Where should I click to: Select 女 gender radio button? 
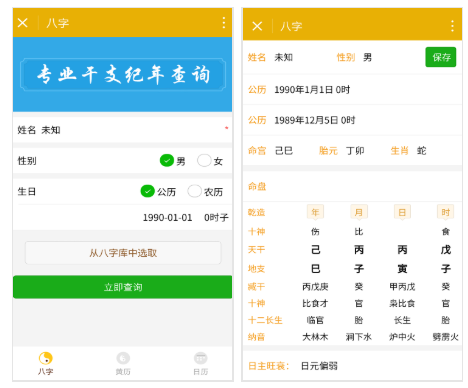(x=204, y=161)
